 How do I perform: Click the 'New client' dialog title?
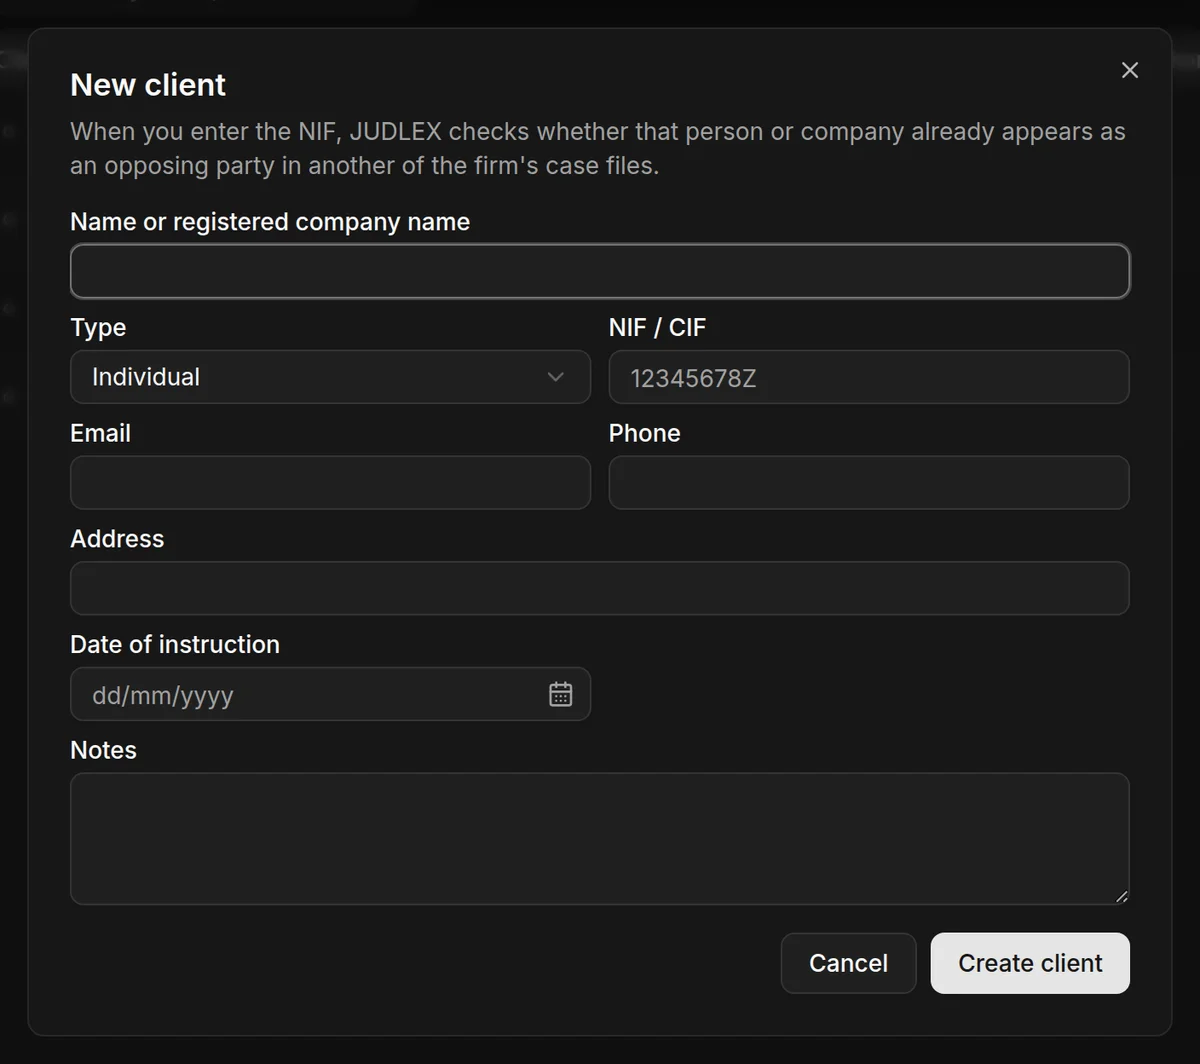click(x=148, y=85)
